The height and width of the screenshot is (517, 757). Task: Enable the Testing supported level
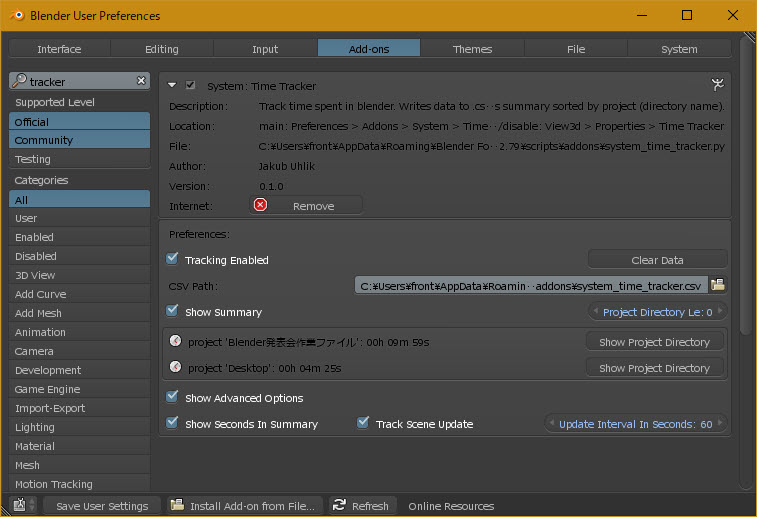point(80,159)
